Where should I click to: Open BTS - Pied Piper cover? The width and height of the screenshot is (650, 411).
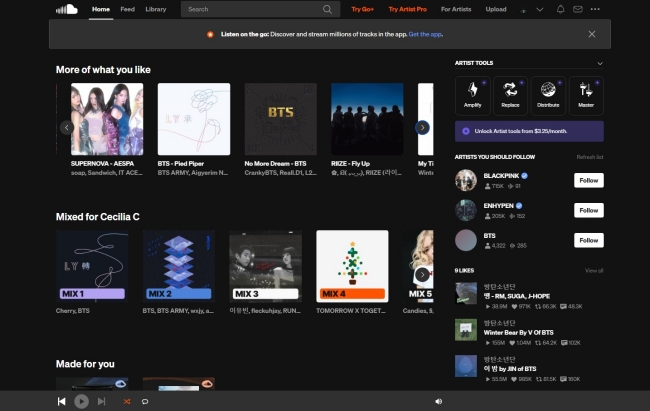pyautogui.click(x=194, y=119)
